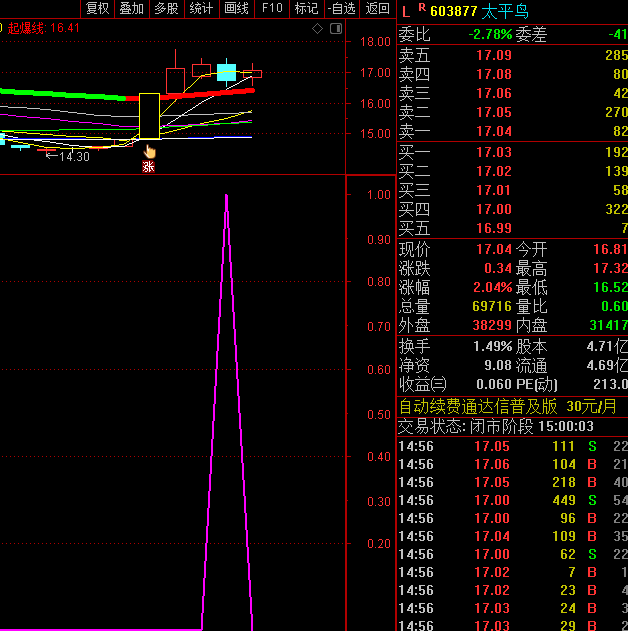The height and width of the screenshot is (631, 628).
Task: Toggle 复权 price adjustment
Action: pos(97,8)
